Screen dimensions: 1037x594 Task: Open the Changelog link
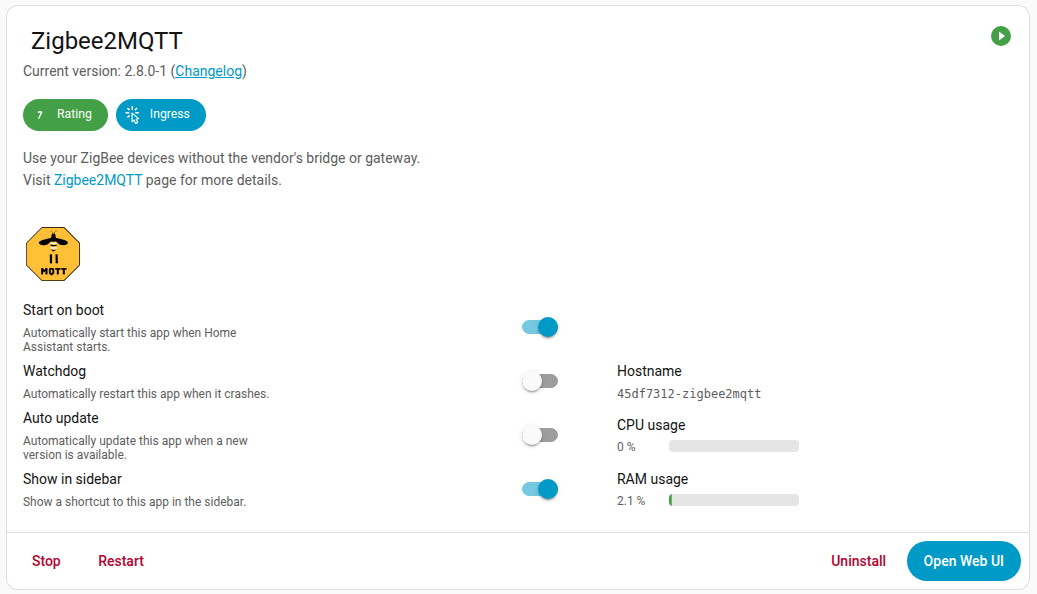(x=208, y=71)
